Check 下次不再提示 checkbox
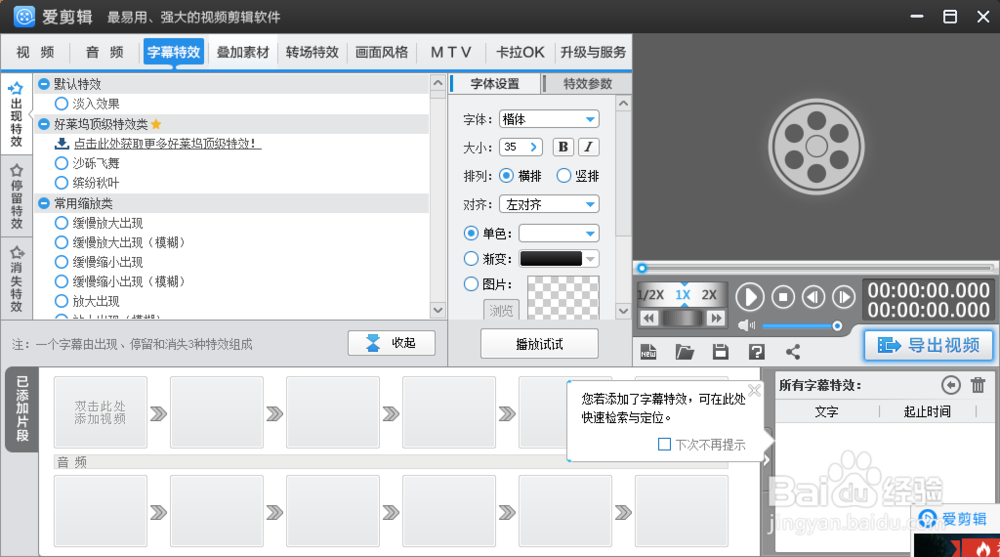 pyautogui.click(x=664, y=444)
